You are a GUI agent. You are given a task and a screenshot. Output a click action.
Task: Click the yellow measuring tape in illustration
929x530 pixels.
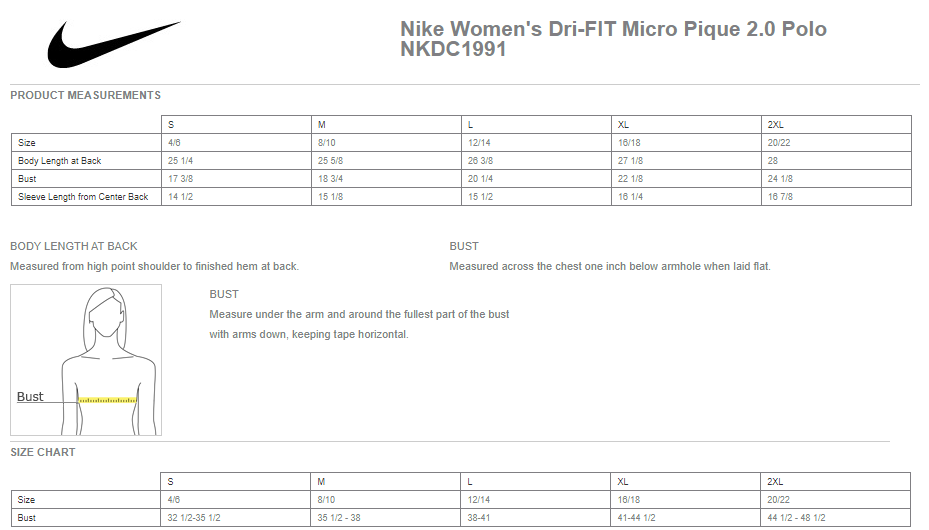tap(108, 400)
